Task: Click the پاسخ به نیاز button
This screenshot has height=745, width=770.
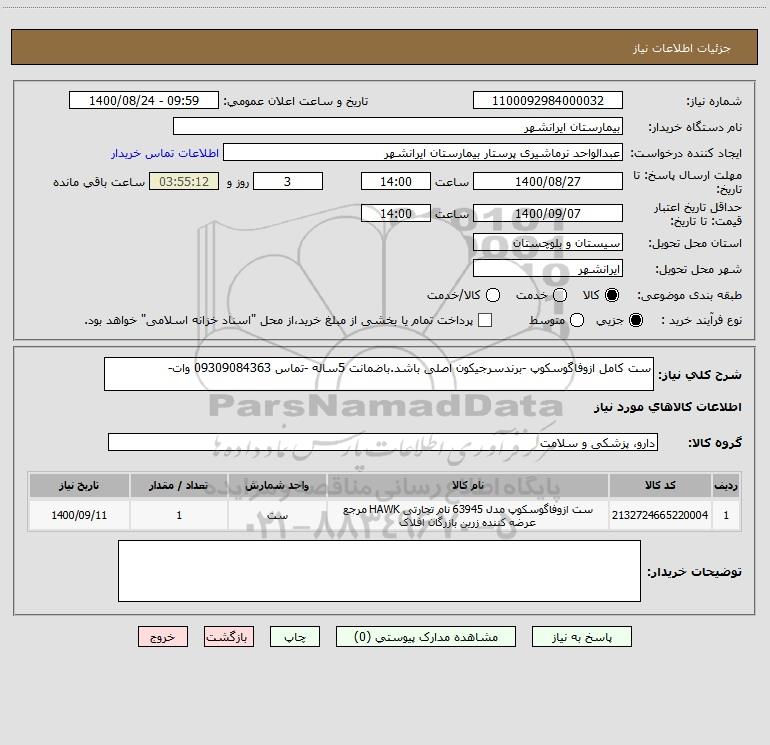Action: (581, 636)
